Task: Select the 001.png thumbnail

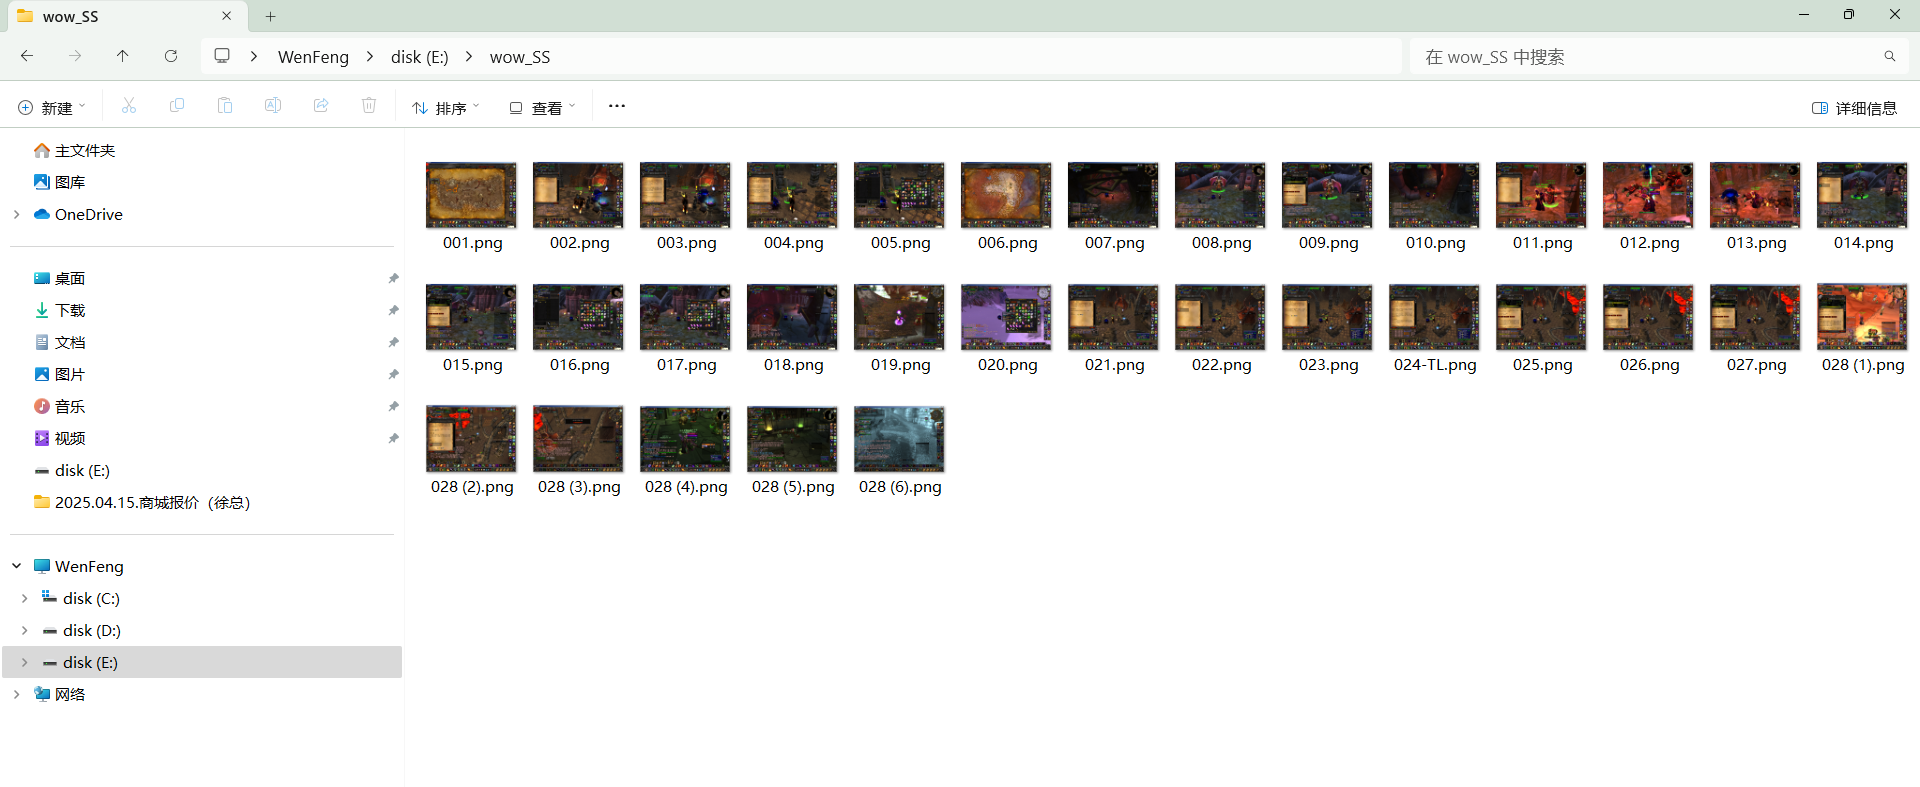Action: [471, 195]
